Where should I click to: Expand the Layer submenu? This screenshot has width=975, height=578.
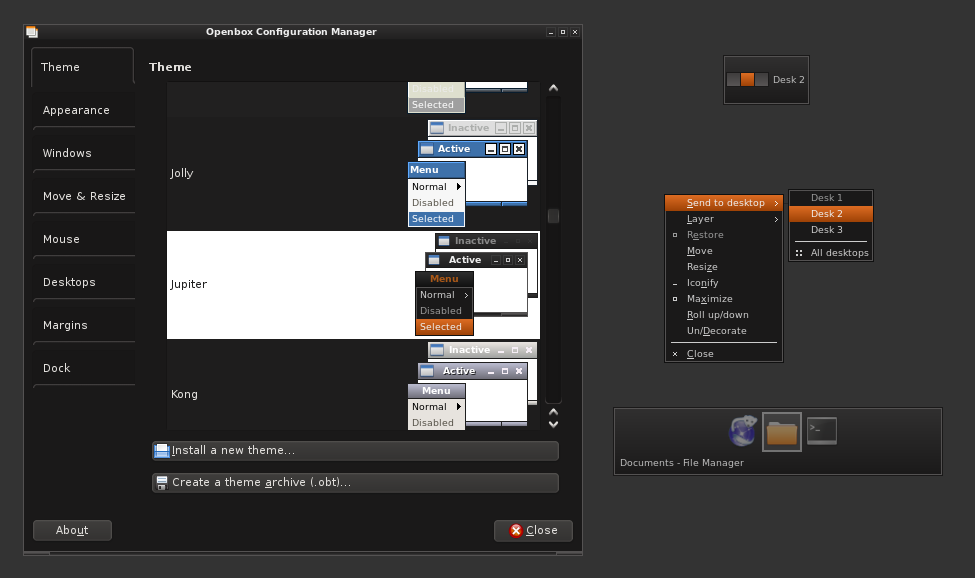click(724, 219)
